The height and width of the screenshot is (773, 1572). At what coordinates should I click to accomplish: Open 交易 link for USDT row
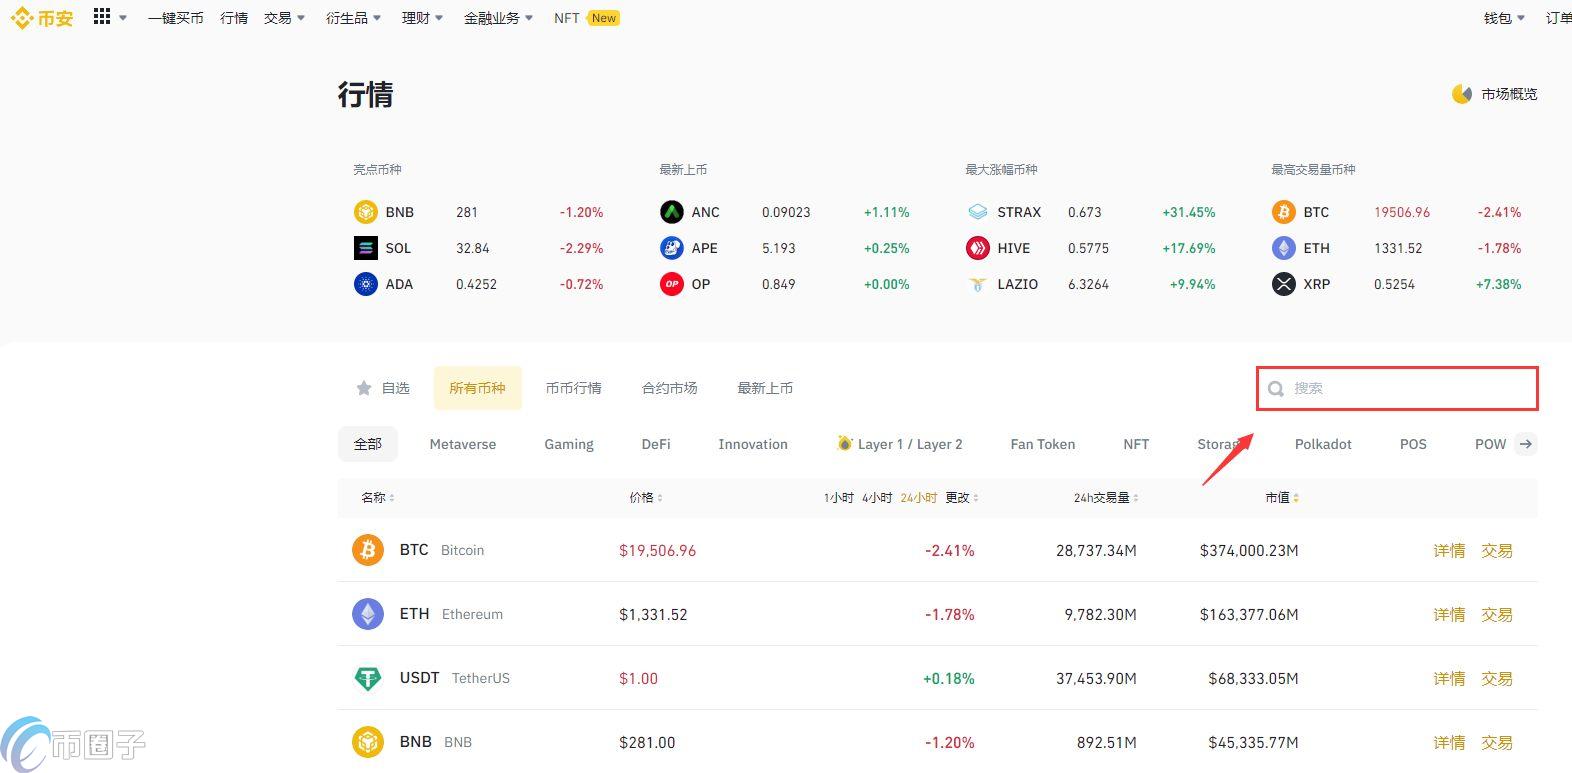(1497, 678)
